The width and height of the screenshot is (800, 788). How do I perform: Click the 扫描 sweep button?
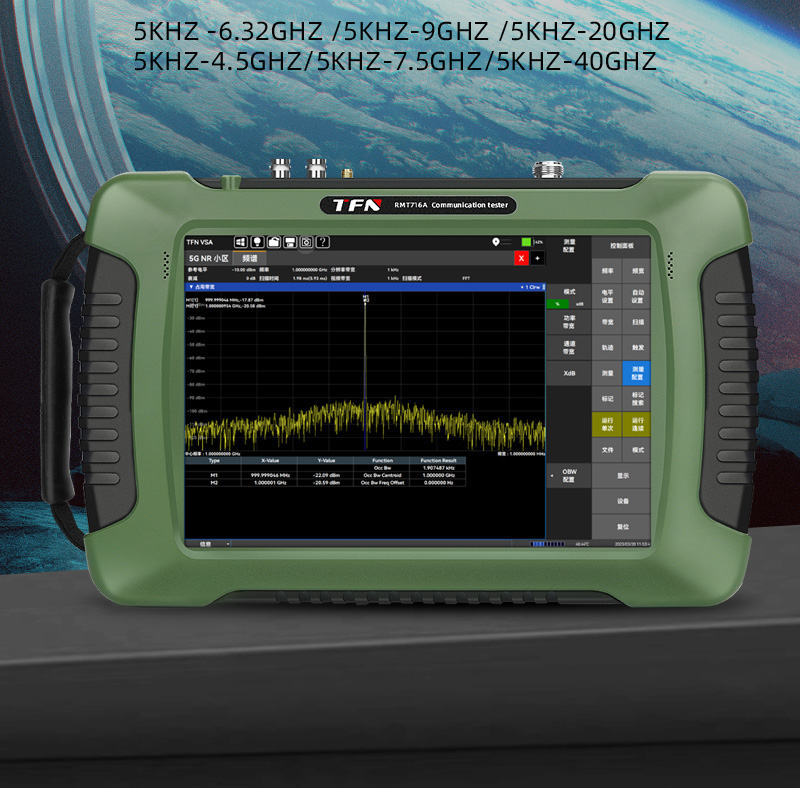637,322
